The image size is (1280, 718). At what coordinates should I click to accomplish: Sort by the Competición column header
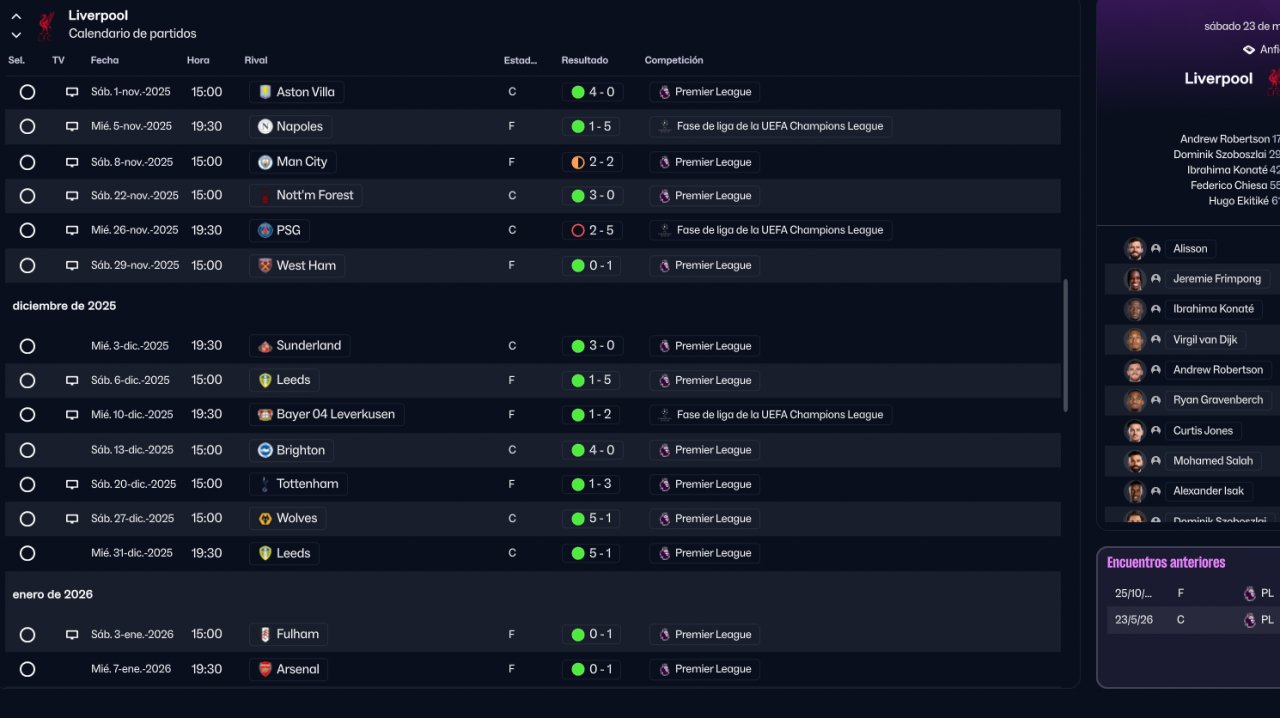coord(674,60)
